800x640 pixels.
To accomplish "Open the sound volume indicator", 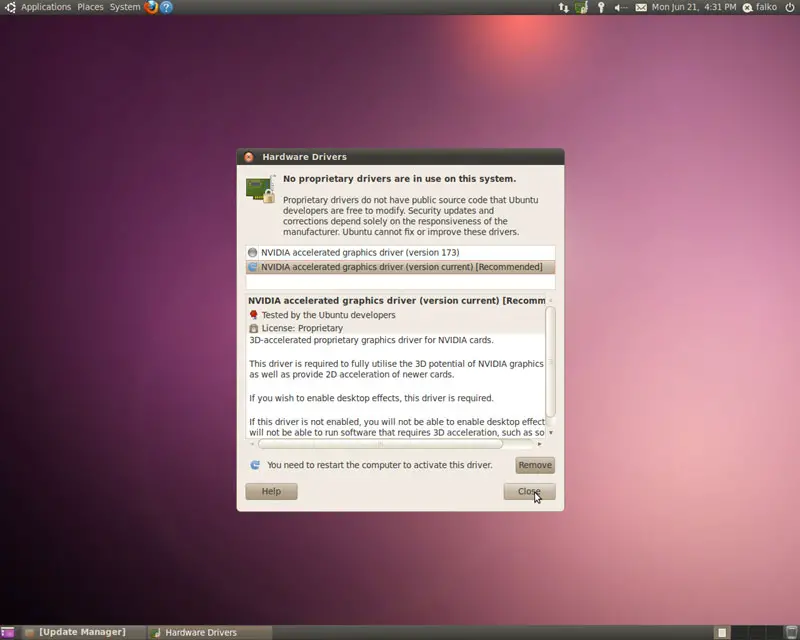I will (x=620, y=7).
